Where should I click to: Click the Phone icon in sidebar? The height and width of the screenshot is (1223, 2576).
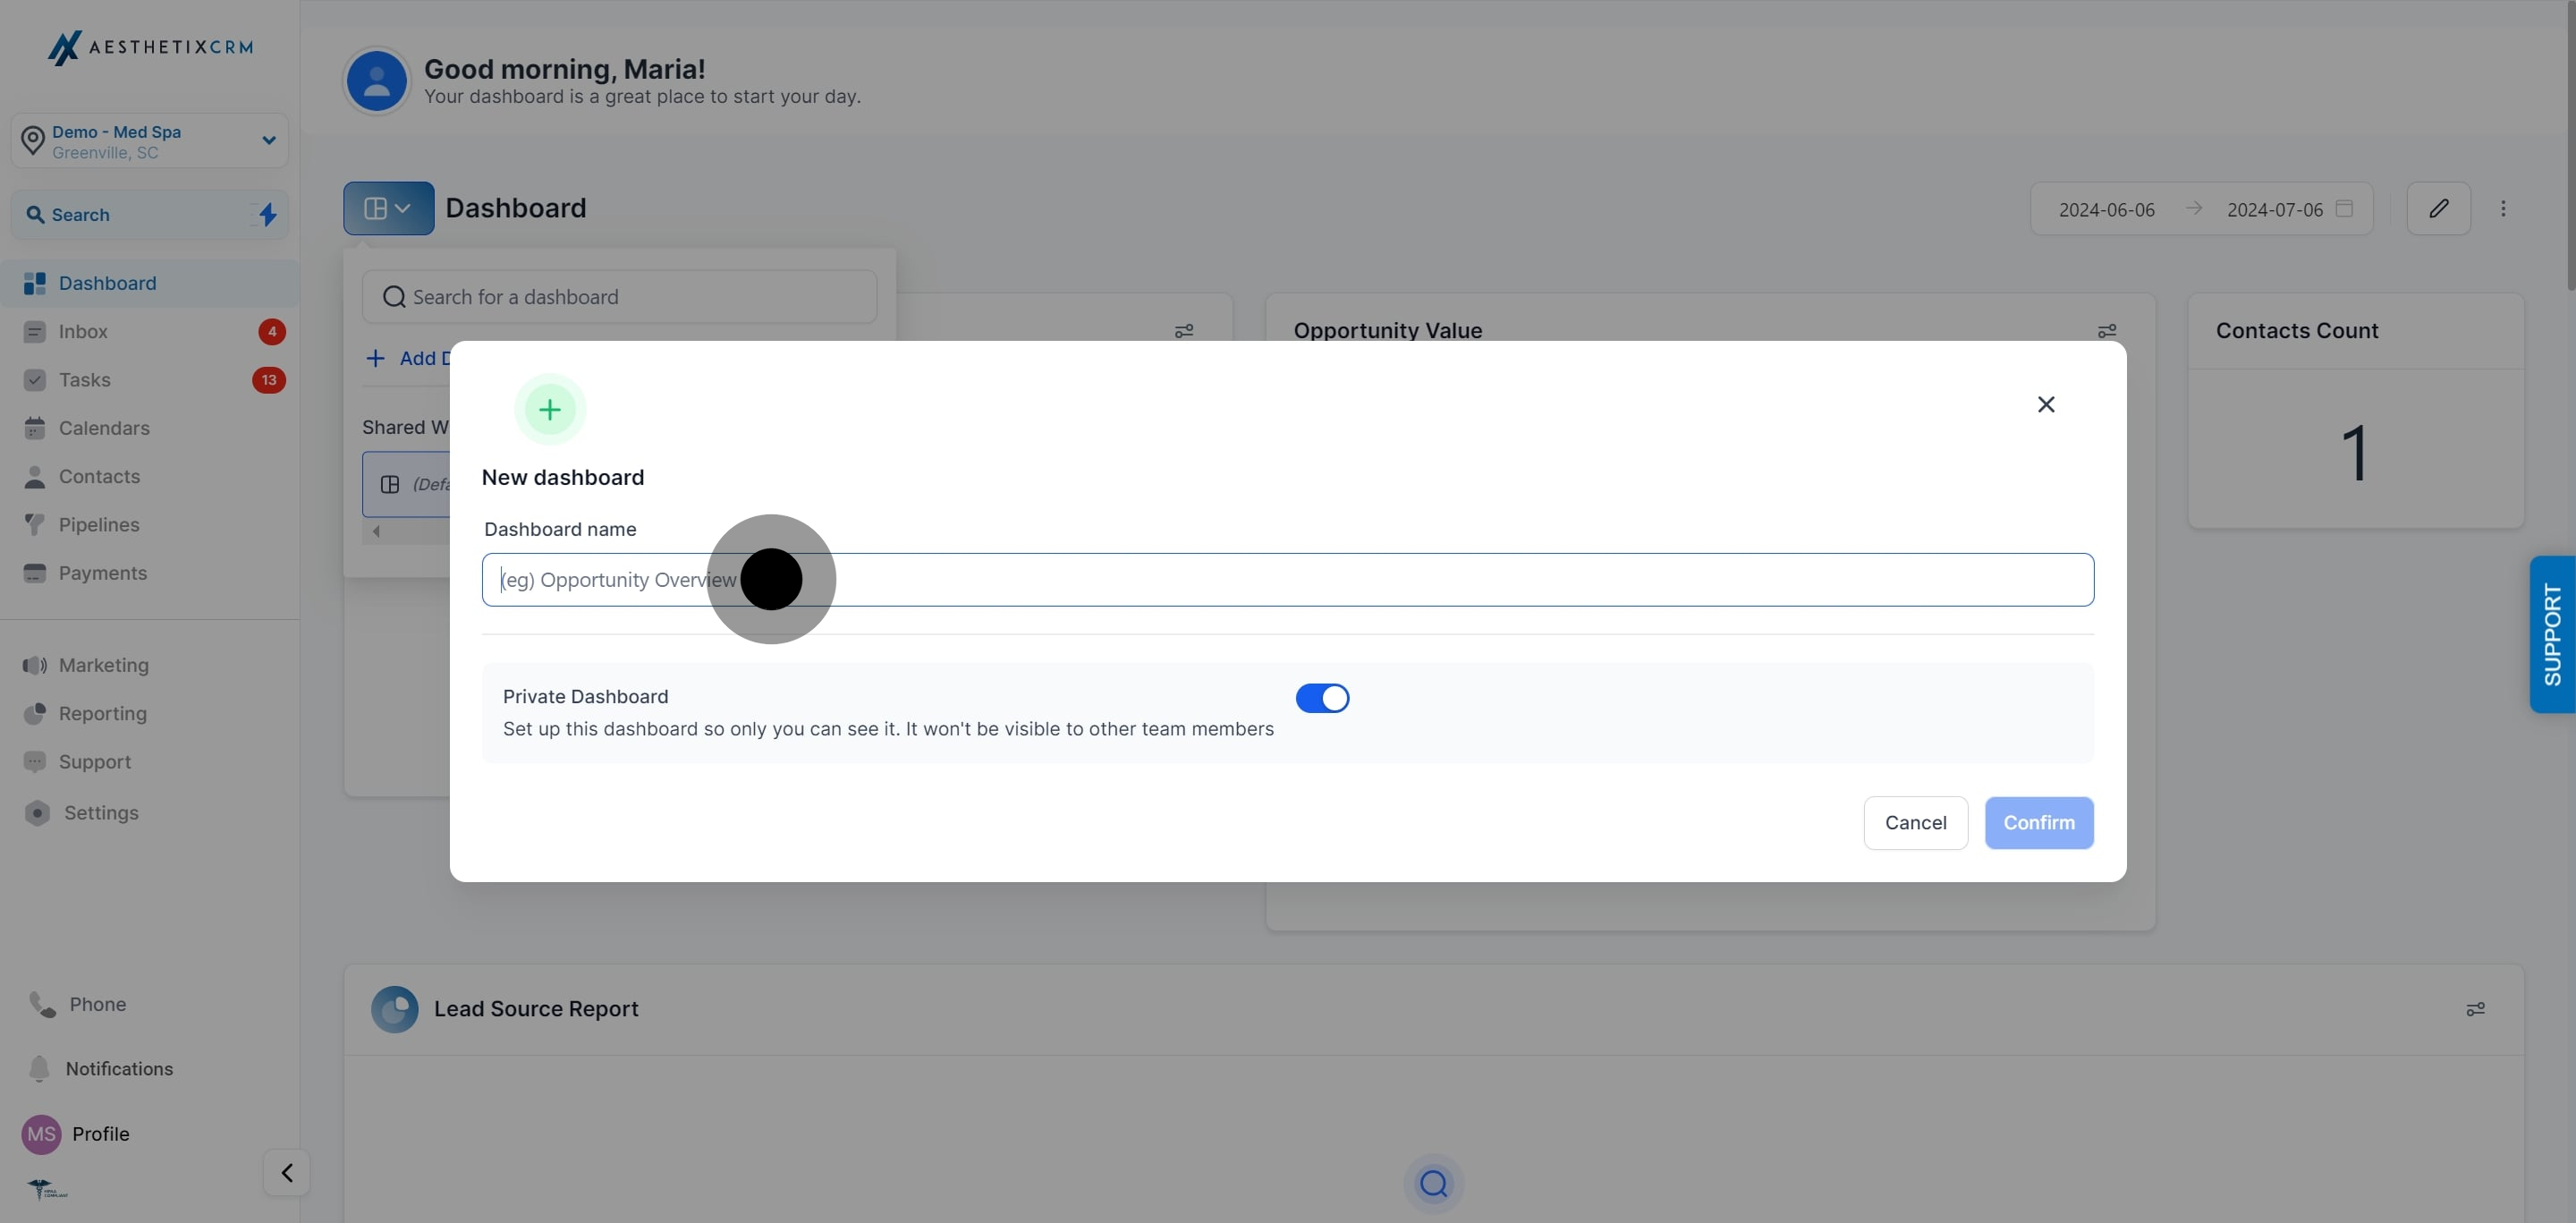tap(42, 1003)
